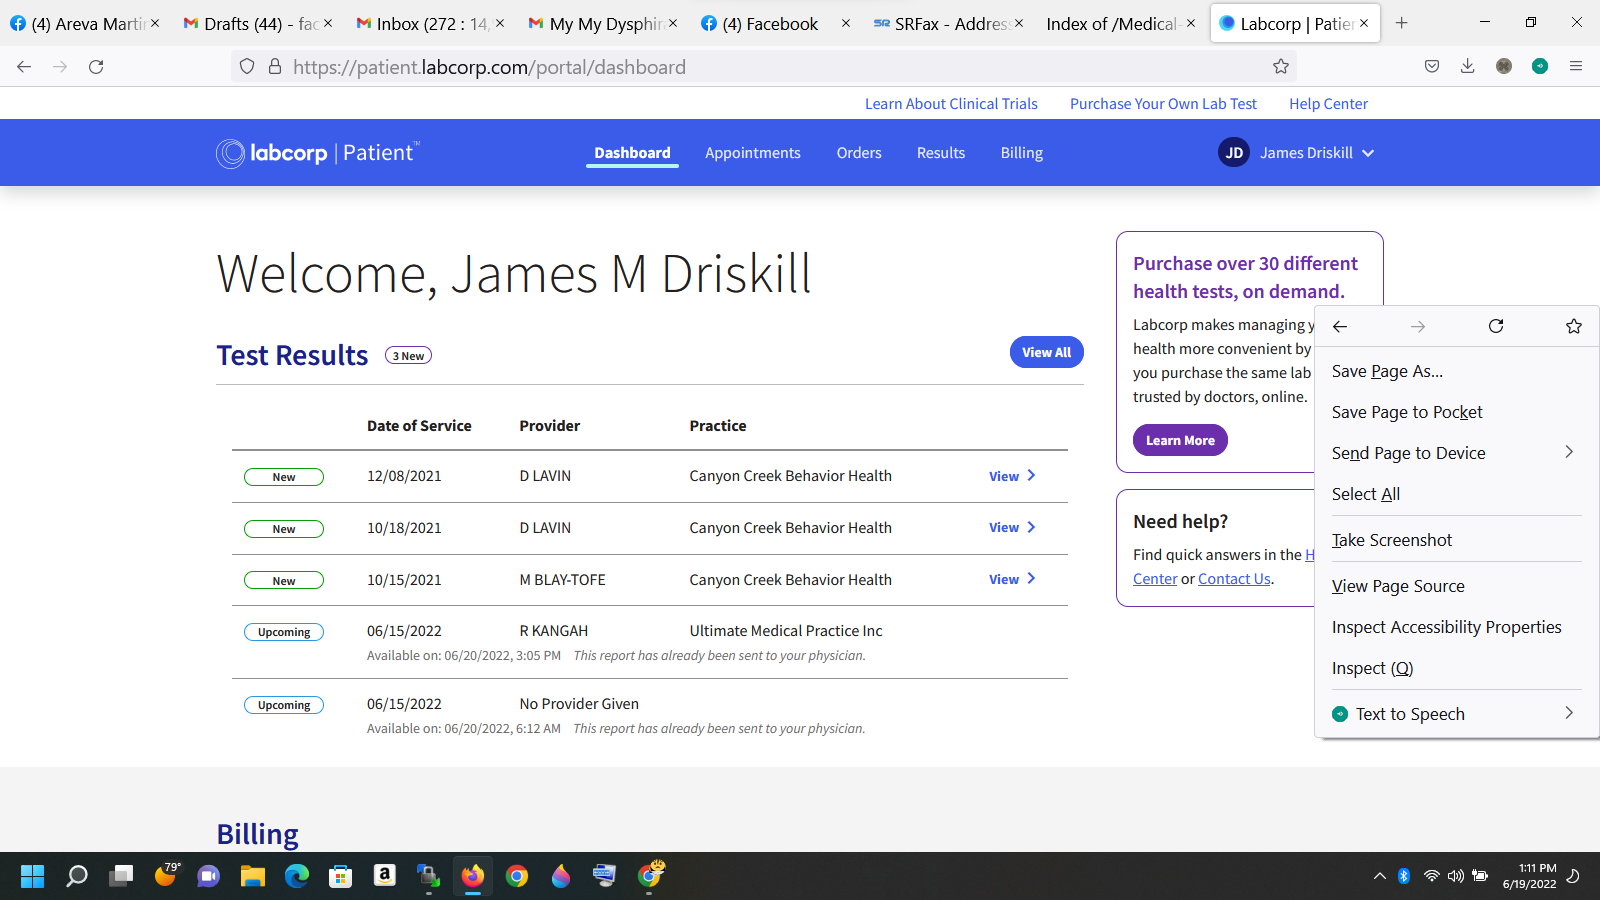Switch to Index of /Medical tab
Image resolution: width=1600 pixels, height=900 pixels.
(1120, 23)
